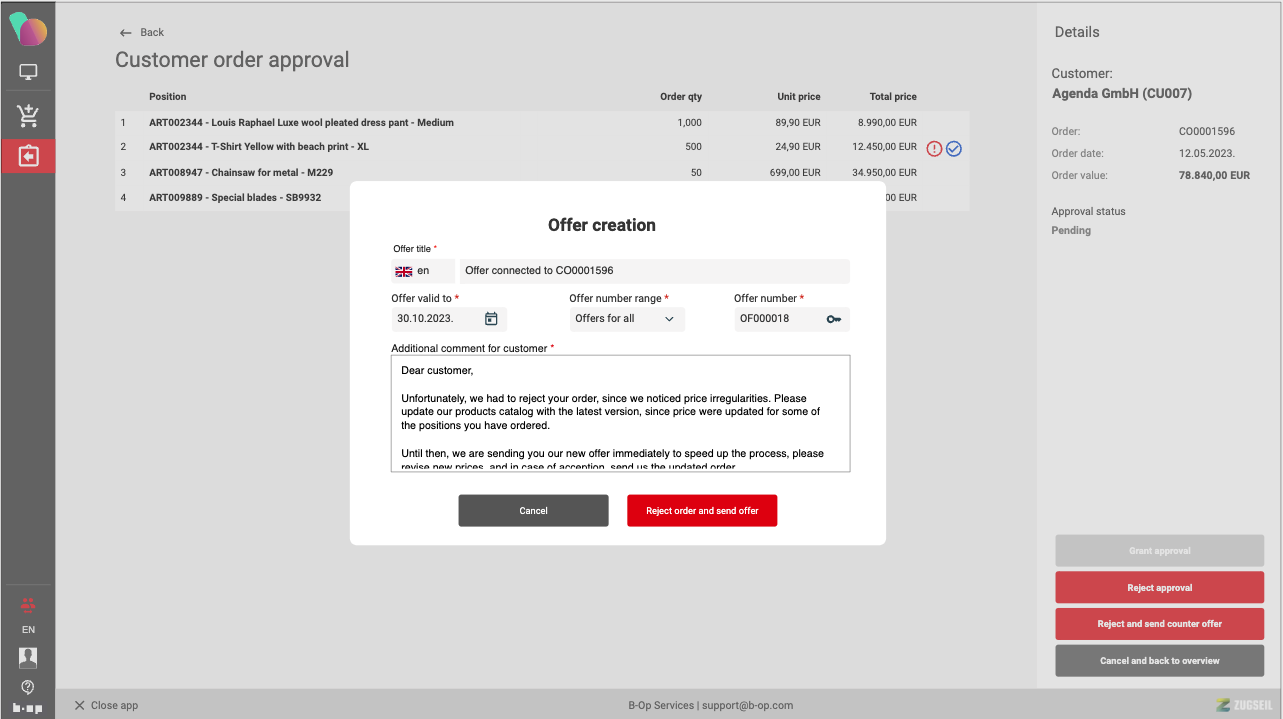Click Cancel in Offer creation dialog
This screenshot has width=1283, height=719.
pyautogui.click(x=533, y=511)
